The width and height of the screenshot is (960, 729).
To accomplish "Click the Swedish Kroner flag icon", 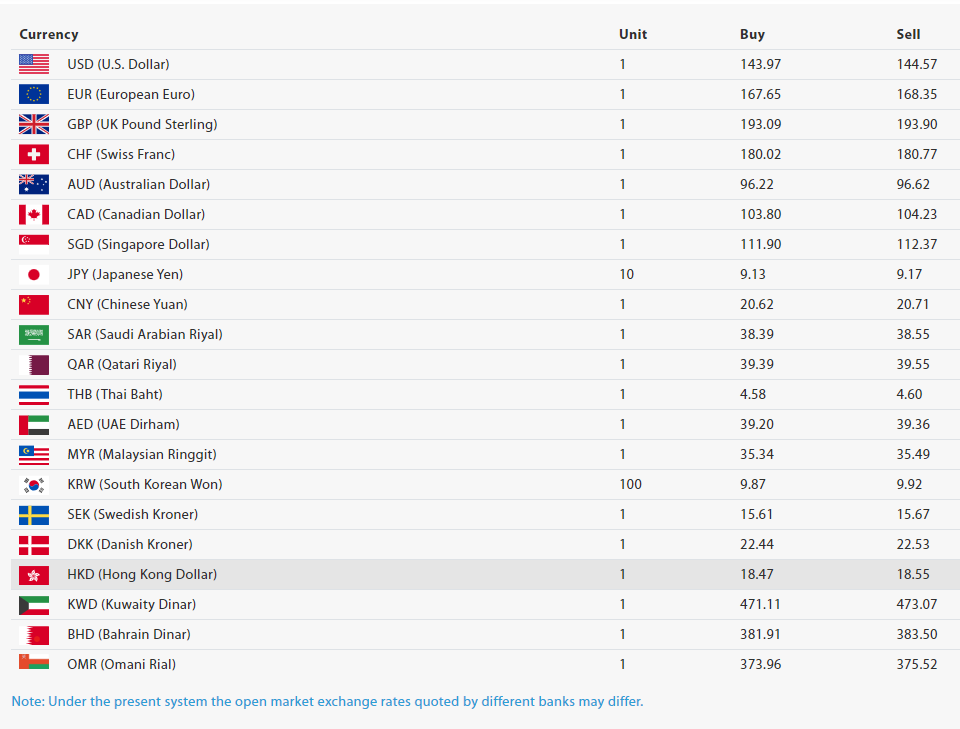I will (x=34, y=514).
